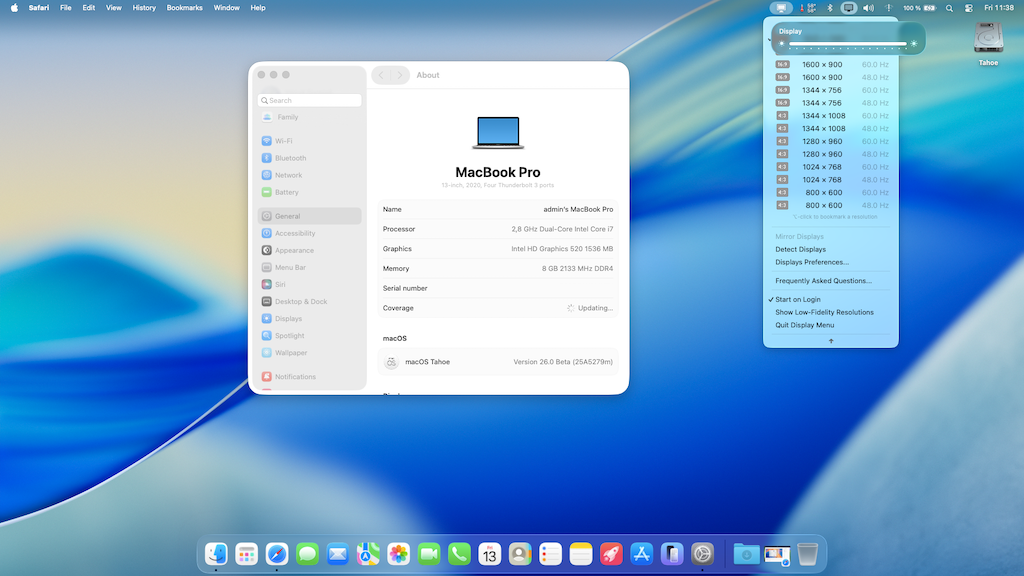1024x576 pixels.
Task: Open Messages in the Dock
Action: pos(307,554)
